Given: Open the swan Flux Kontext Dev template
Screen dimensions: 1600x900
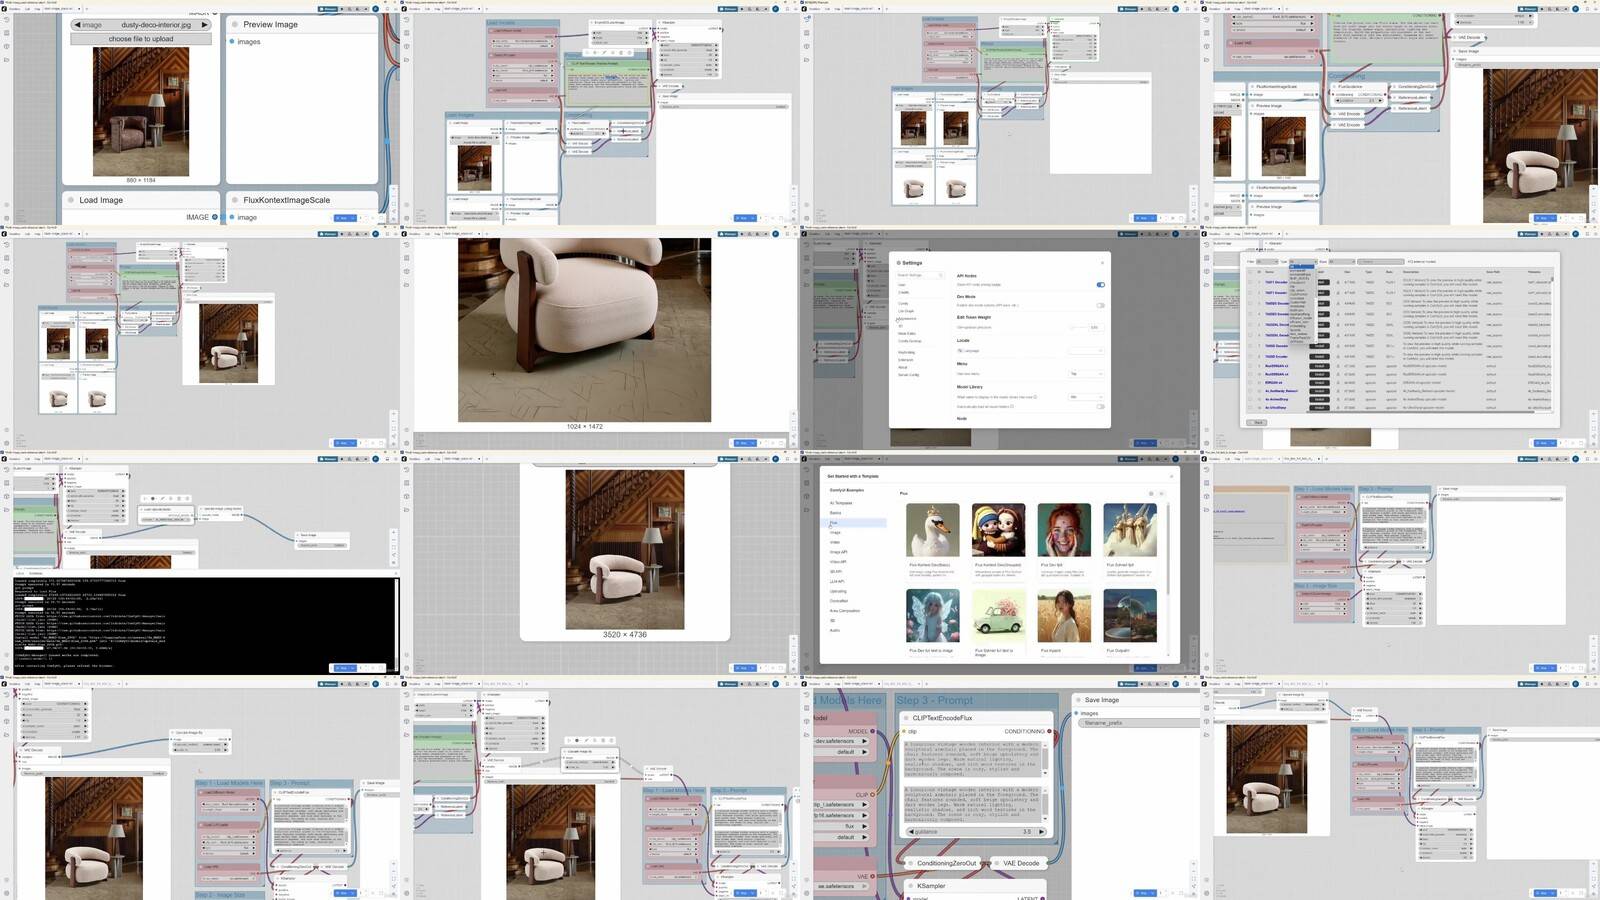Looking at the screenshot, I should pos(932,530).
